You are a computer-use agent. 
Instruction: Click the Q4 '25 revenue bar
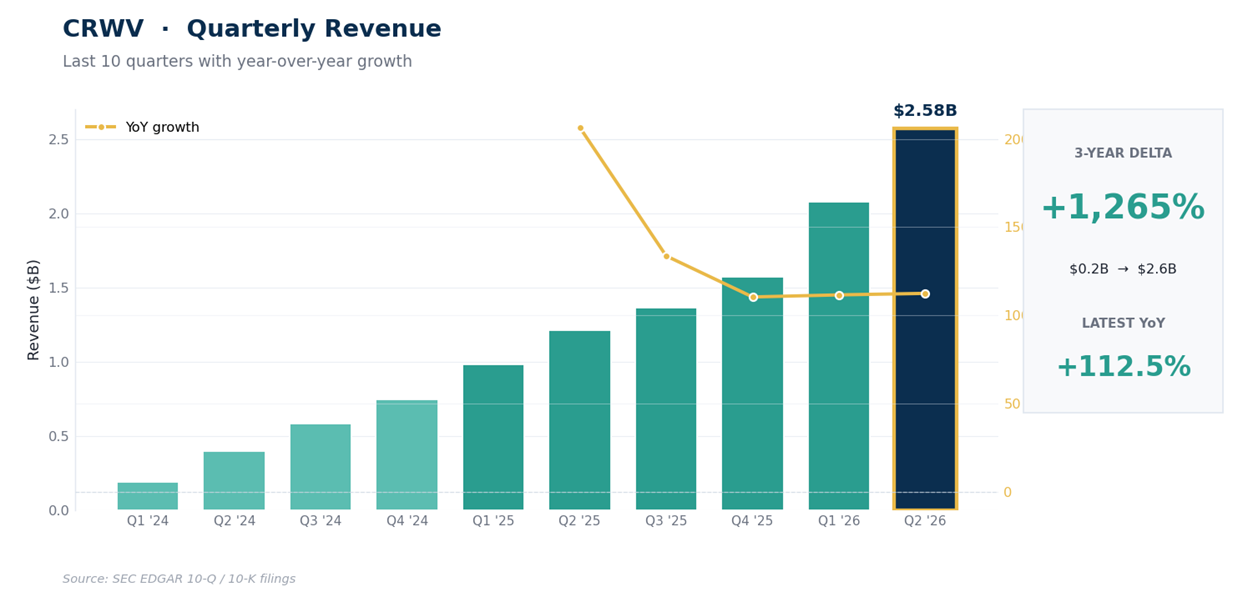[752, 394]
